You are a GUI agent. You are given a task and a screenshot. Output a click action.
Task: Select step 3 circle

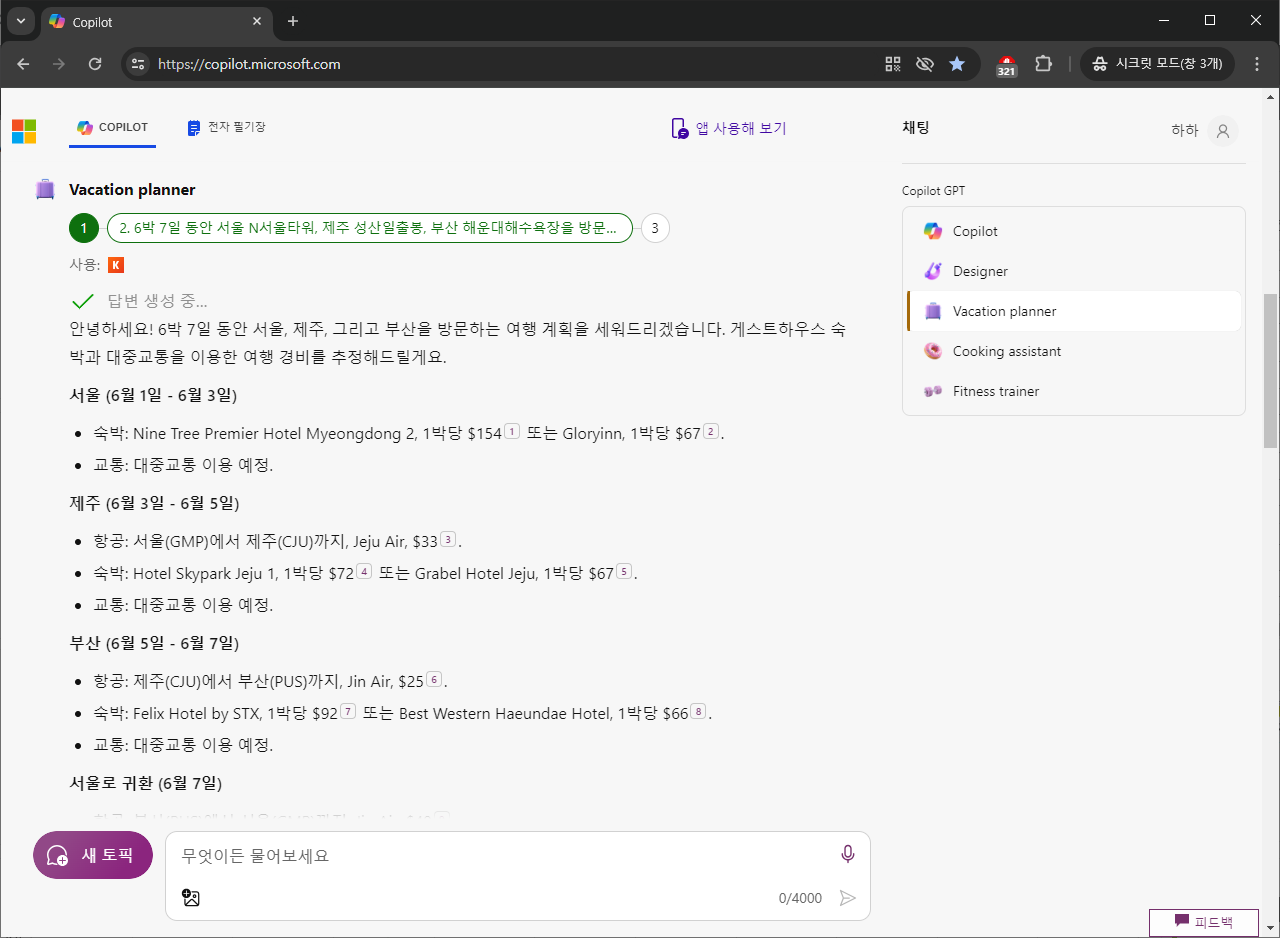pyautogui.click(x=655, y=228)
